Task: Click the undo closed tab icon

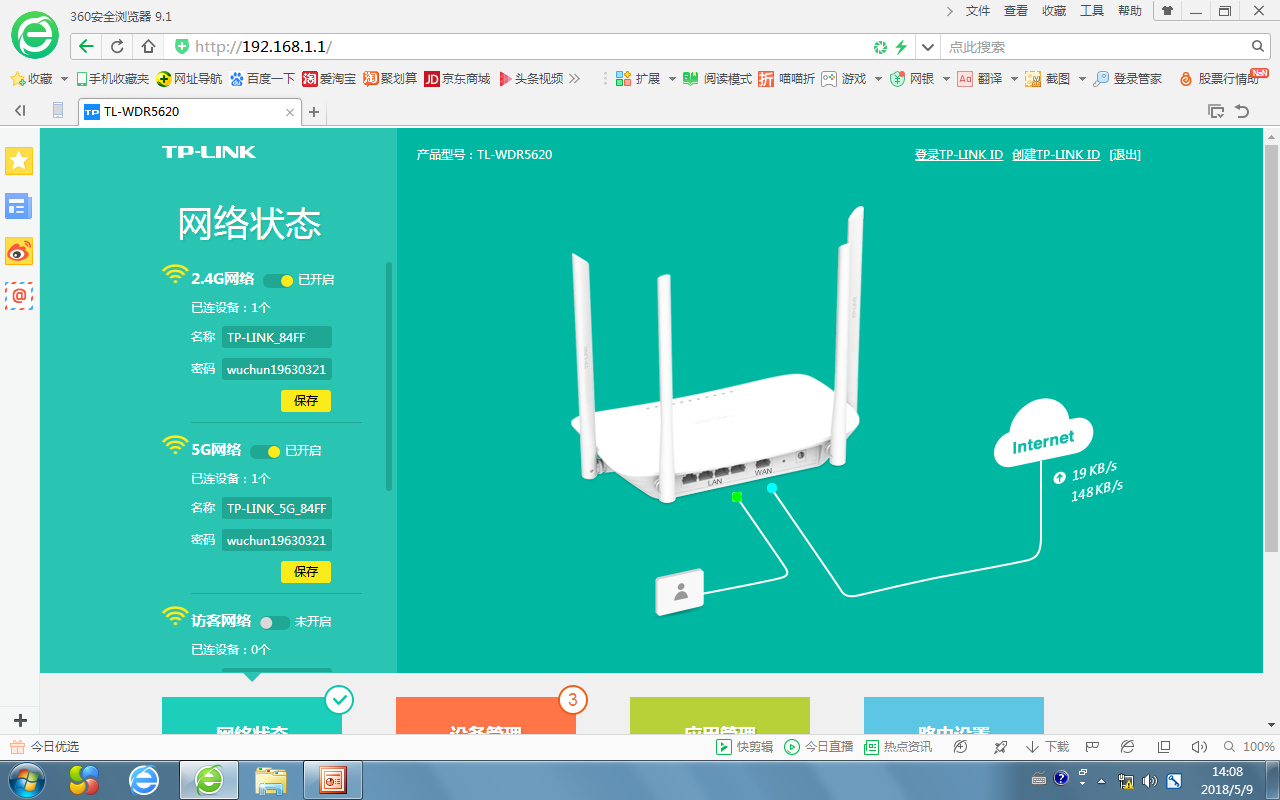Action: pyautogui.click(x=1242, y=111)
